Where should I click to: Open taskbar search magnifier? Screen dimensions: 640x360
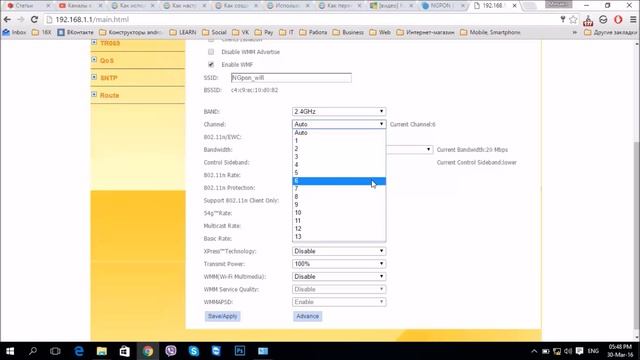tap(33, 351)
